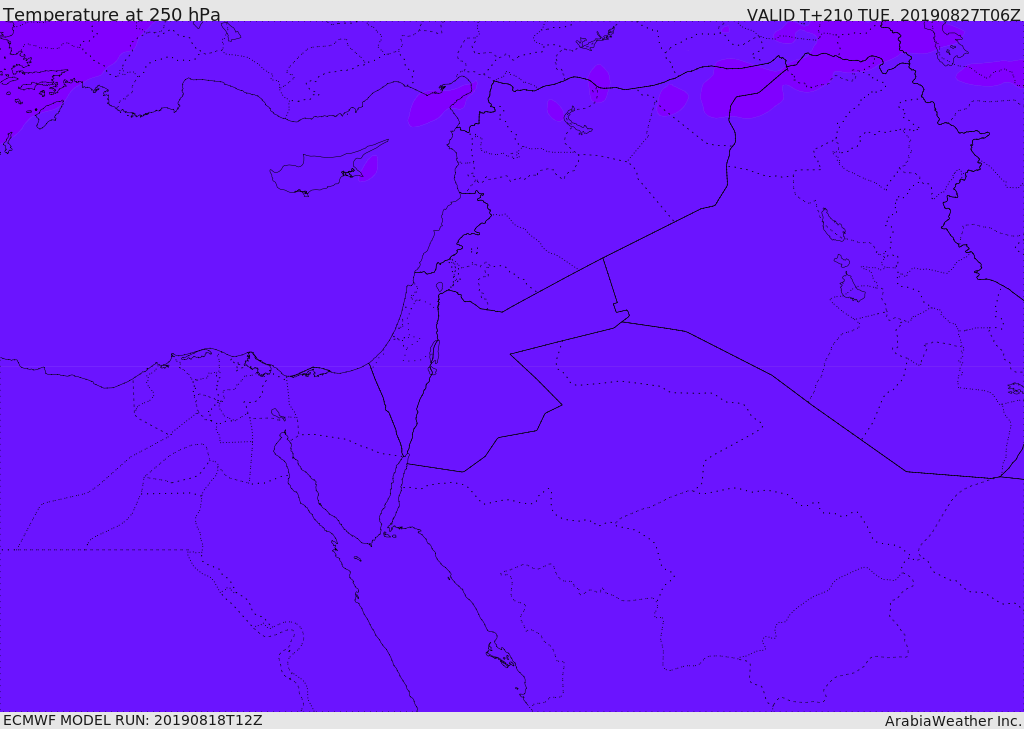Click the 'VALID T+210 TUE. 20190827T06Z' timestamp text
This screenshot has height=729, width=1024.
[x=884, y=15]
